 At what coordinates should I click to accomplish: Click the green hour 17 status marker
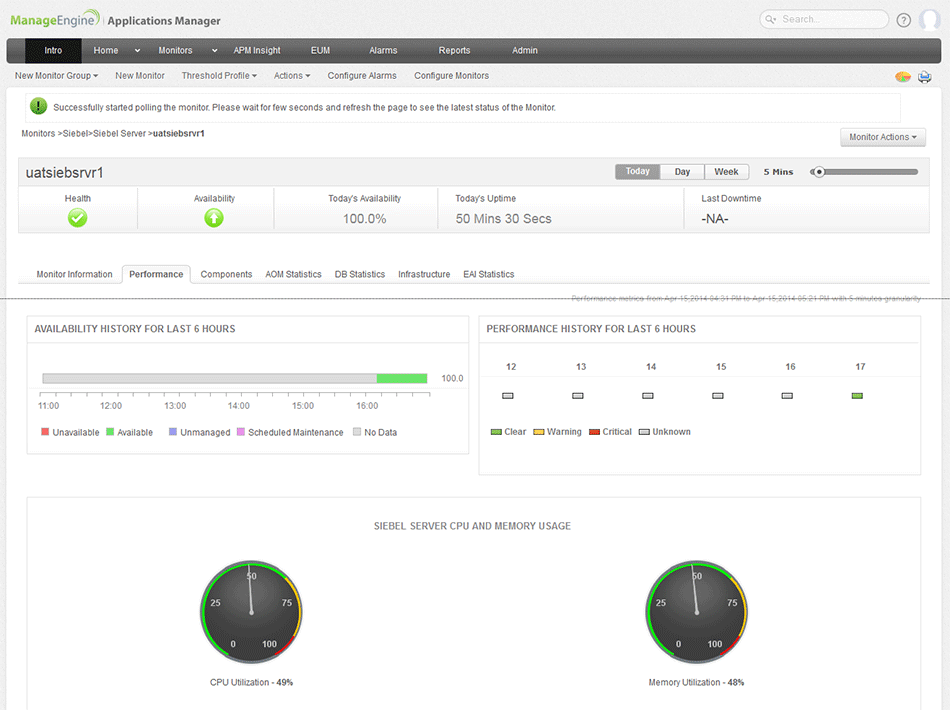pyautogui.click(x=857, y=396)
